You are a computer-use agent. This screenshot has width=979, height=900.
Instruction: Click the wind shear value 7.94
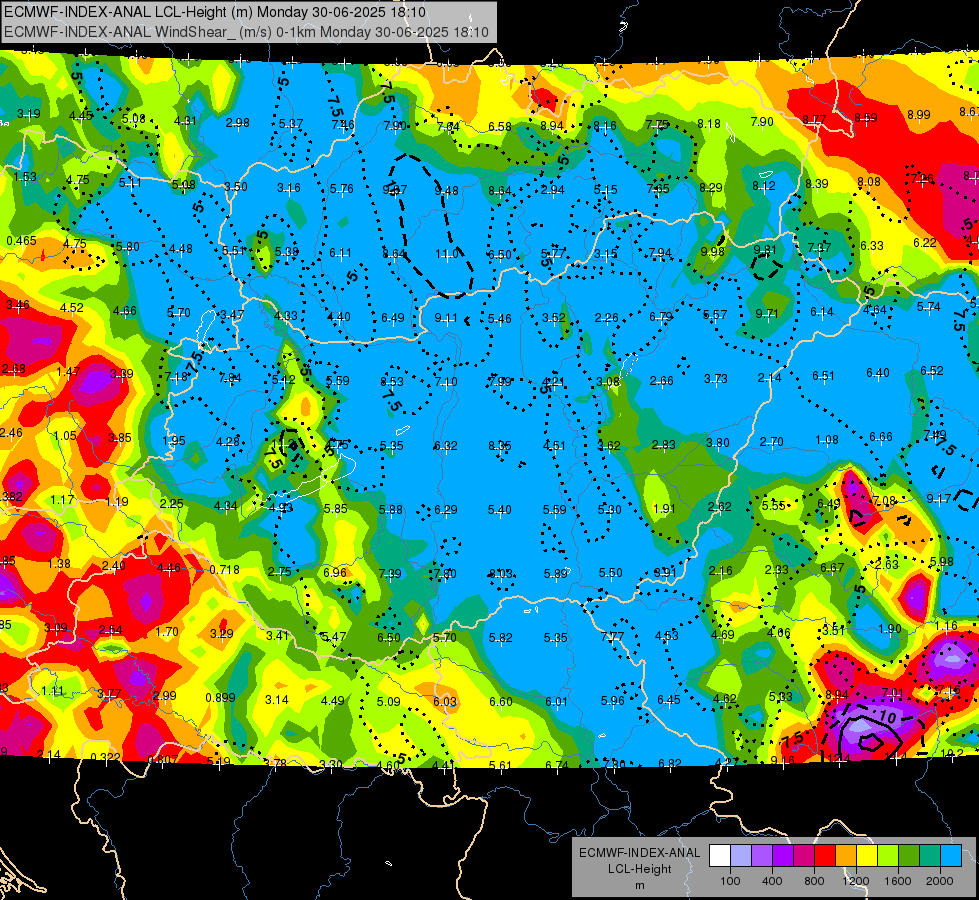click(660, 253)
